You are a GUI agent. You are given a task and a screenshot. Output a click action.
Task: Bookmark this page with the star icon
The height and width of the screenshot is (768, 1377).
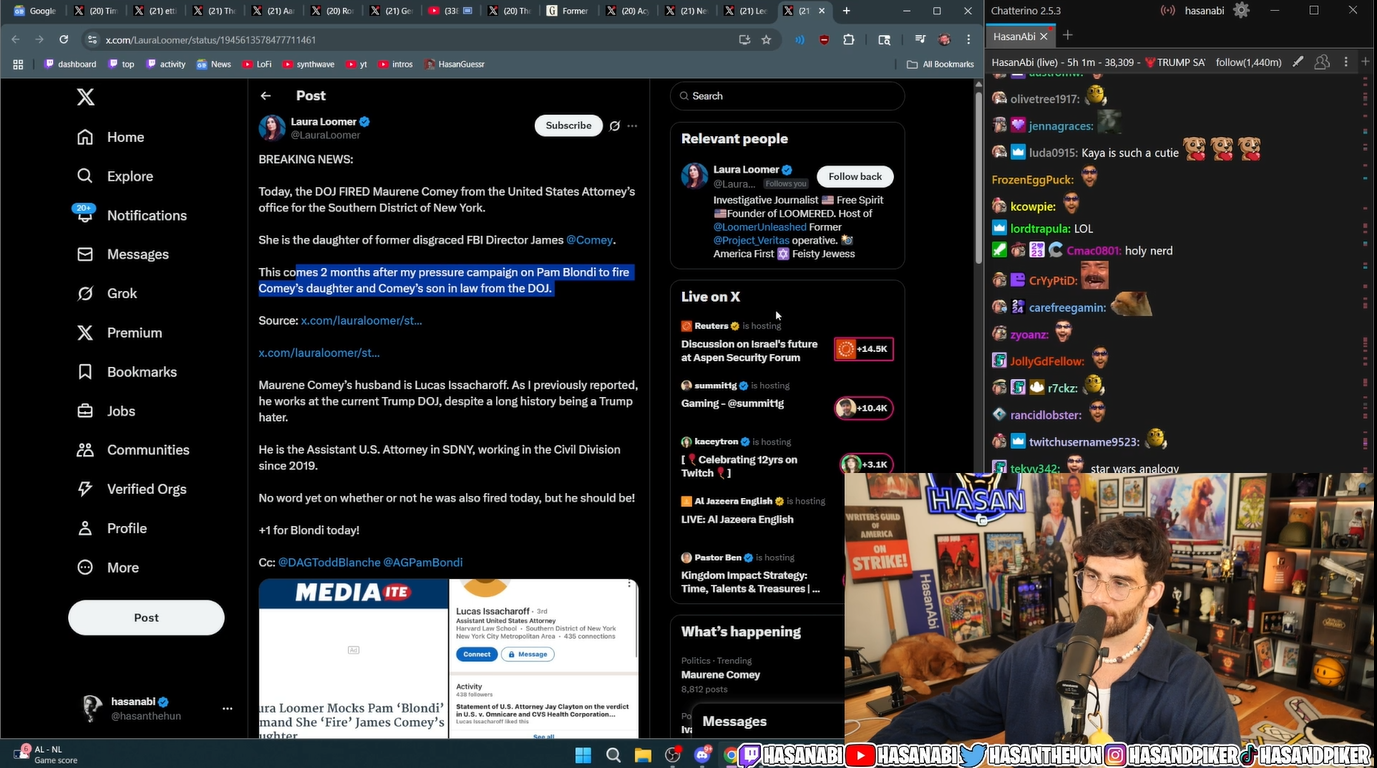coord(766,40)
